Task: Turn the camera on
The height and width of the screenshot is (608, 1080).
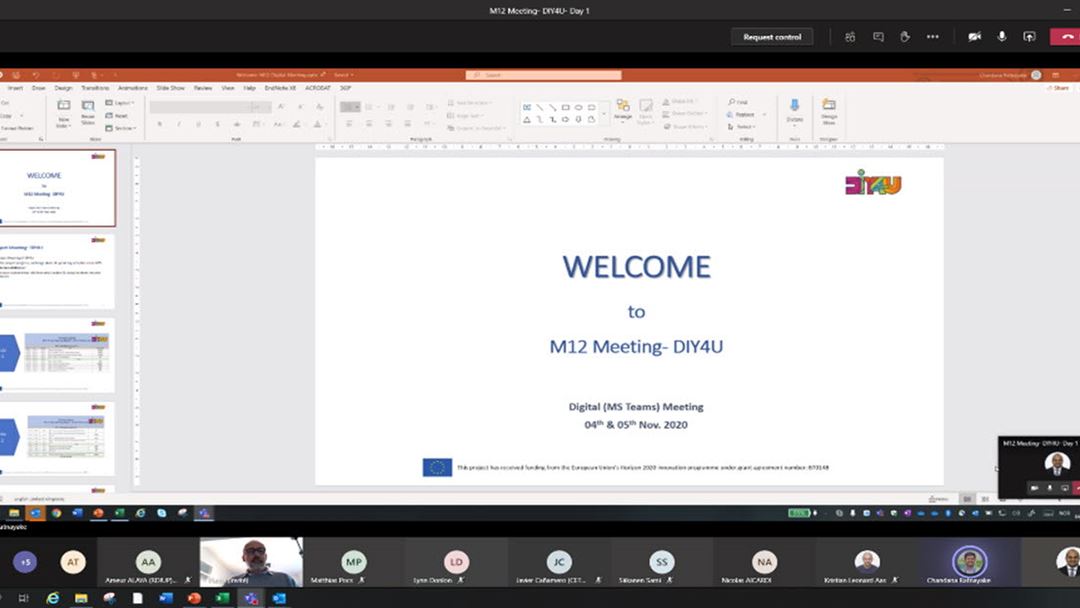Action: tap(974, 37)
